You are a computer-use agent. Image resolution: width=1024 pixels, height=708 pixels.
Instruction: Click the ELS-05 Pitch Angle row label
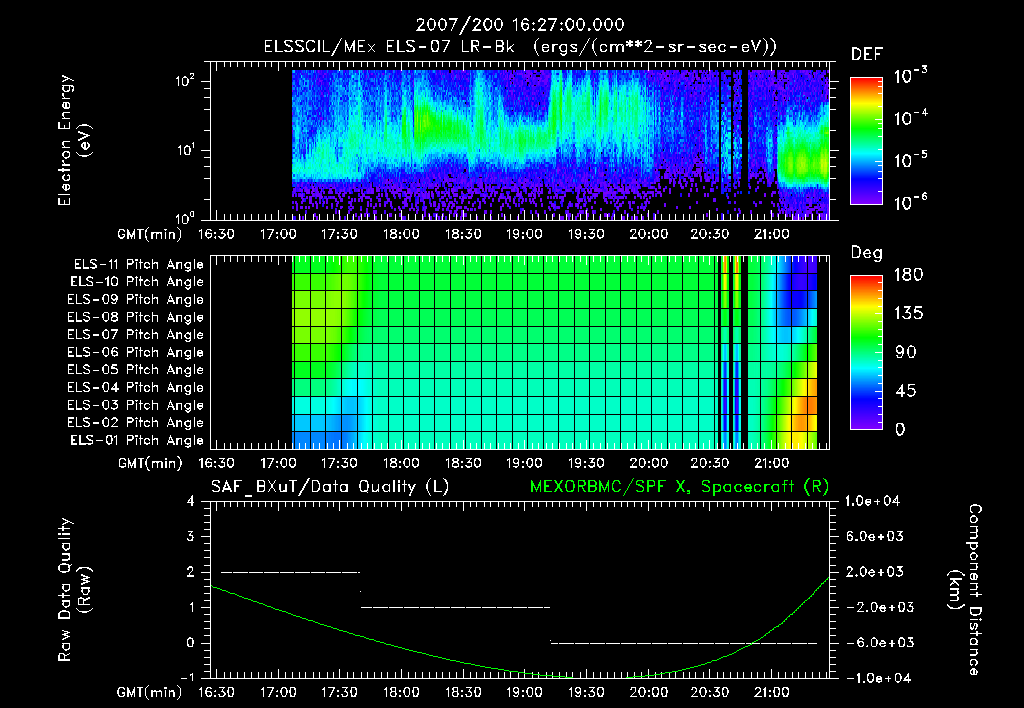pyautogui.click(x=135, y=370)
